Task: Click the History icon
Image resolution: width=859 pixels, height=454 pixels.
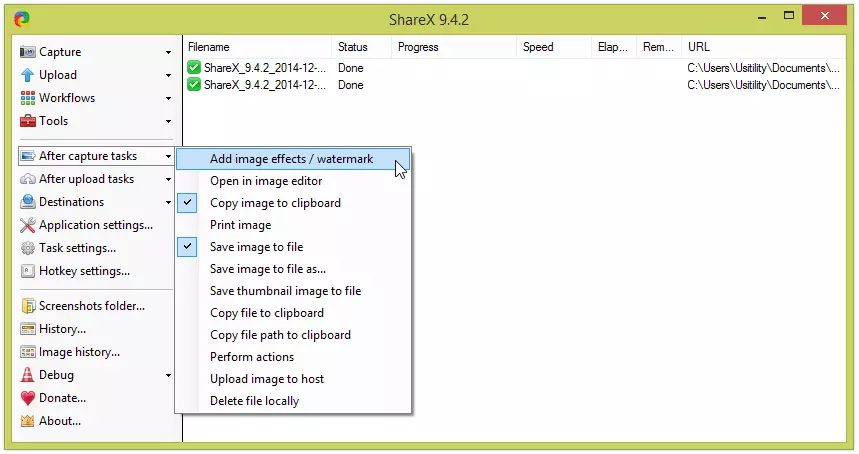Action: pos(27,329)
